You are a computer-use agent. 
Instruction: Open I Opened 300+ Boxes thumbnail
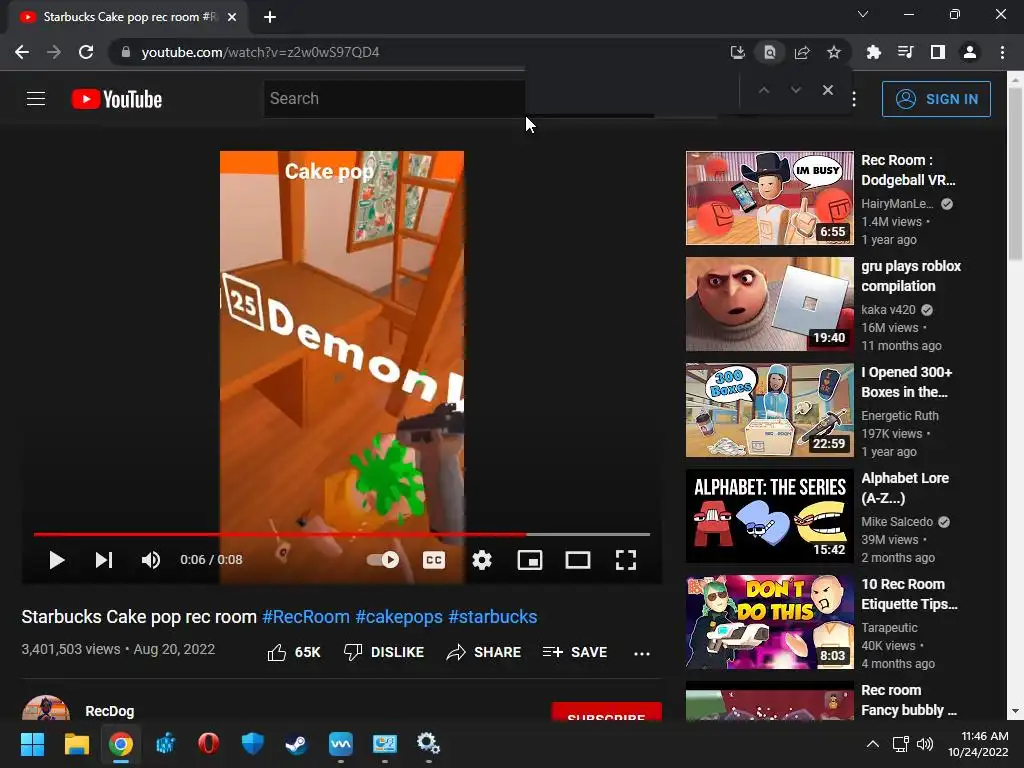click(770, 409)
